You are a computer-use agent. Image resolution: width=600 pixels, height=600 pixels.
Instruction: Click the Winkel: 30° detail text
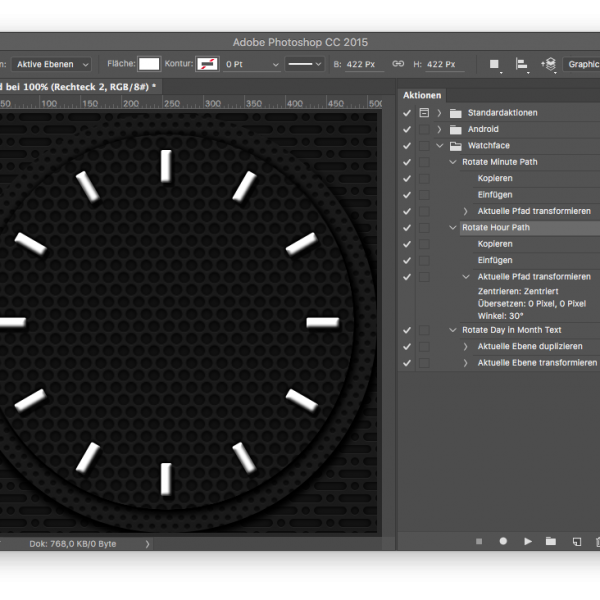[500, 316]
